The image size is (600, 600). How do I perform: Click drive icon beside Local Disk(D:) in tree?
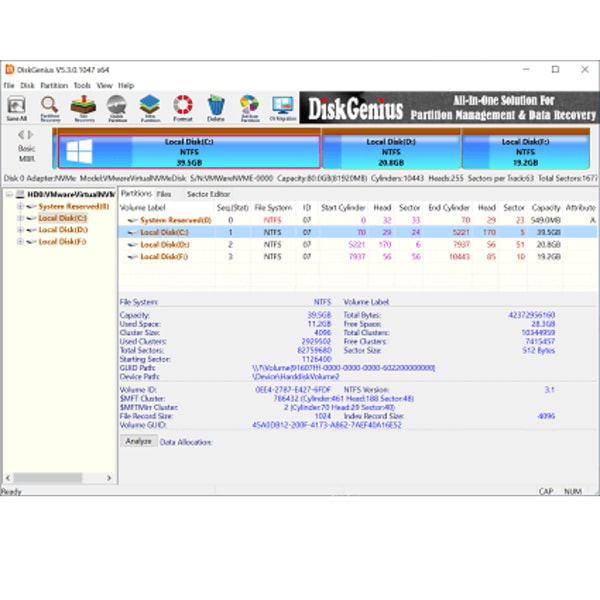tap(31, 230)
